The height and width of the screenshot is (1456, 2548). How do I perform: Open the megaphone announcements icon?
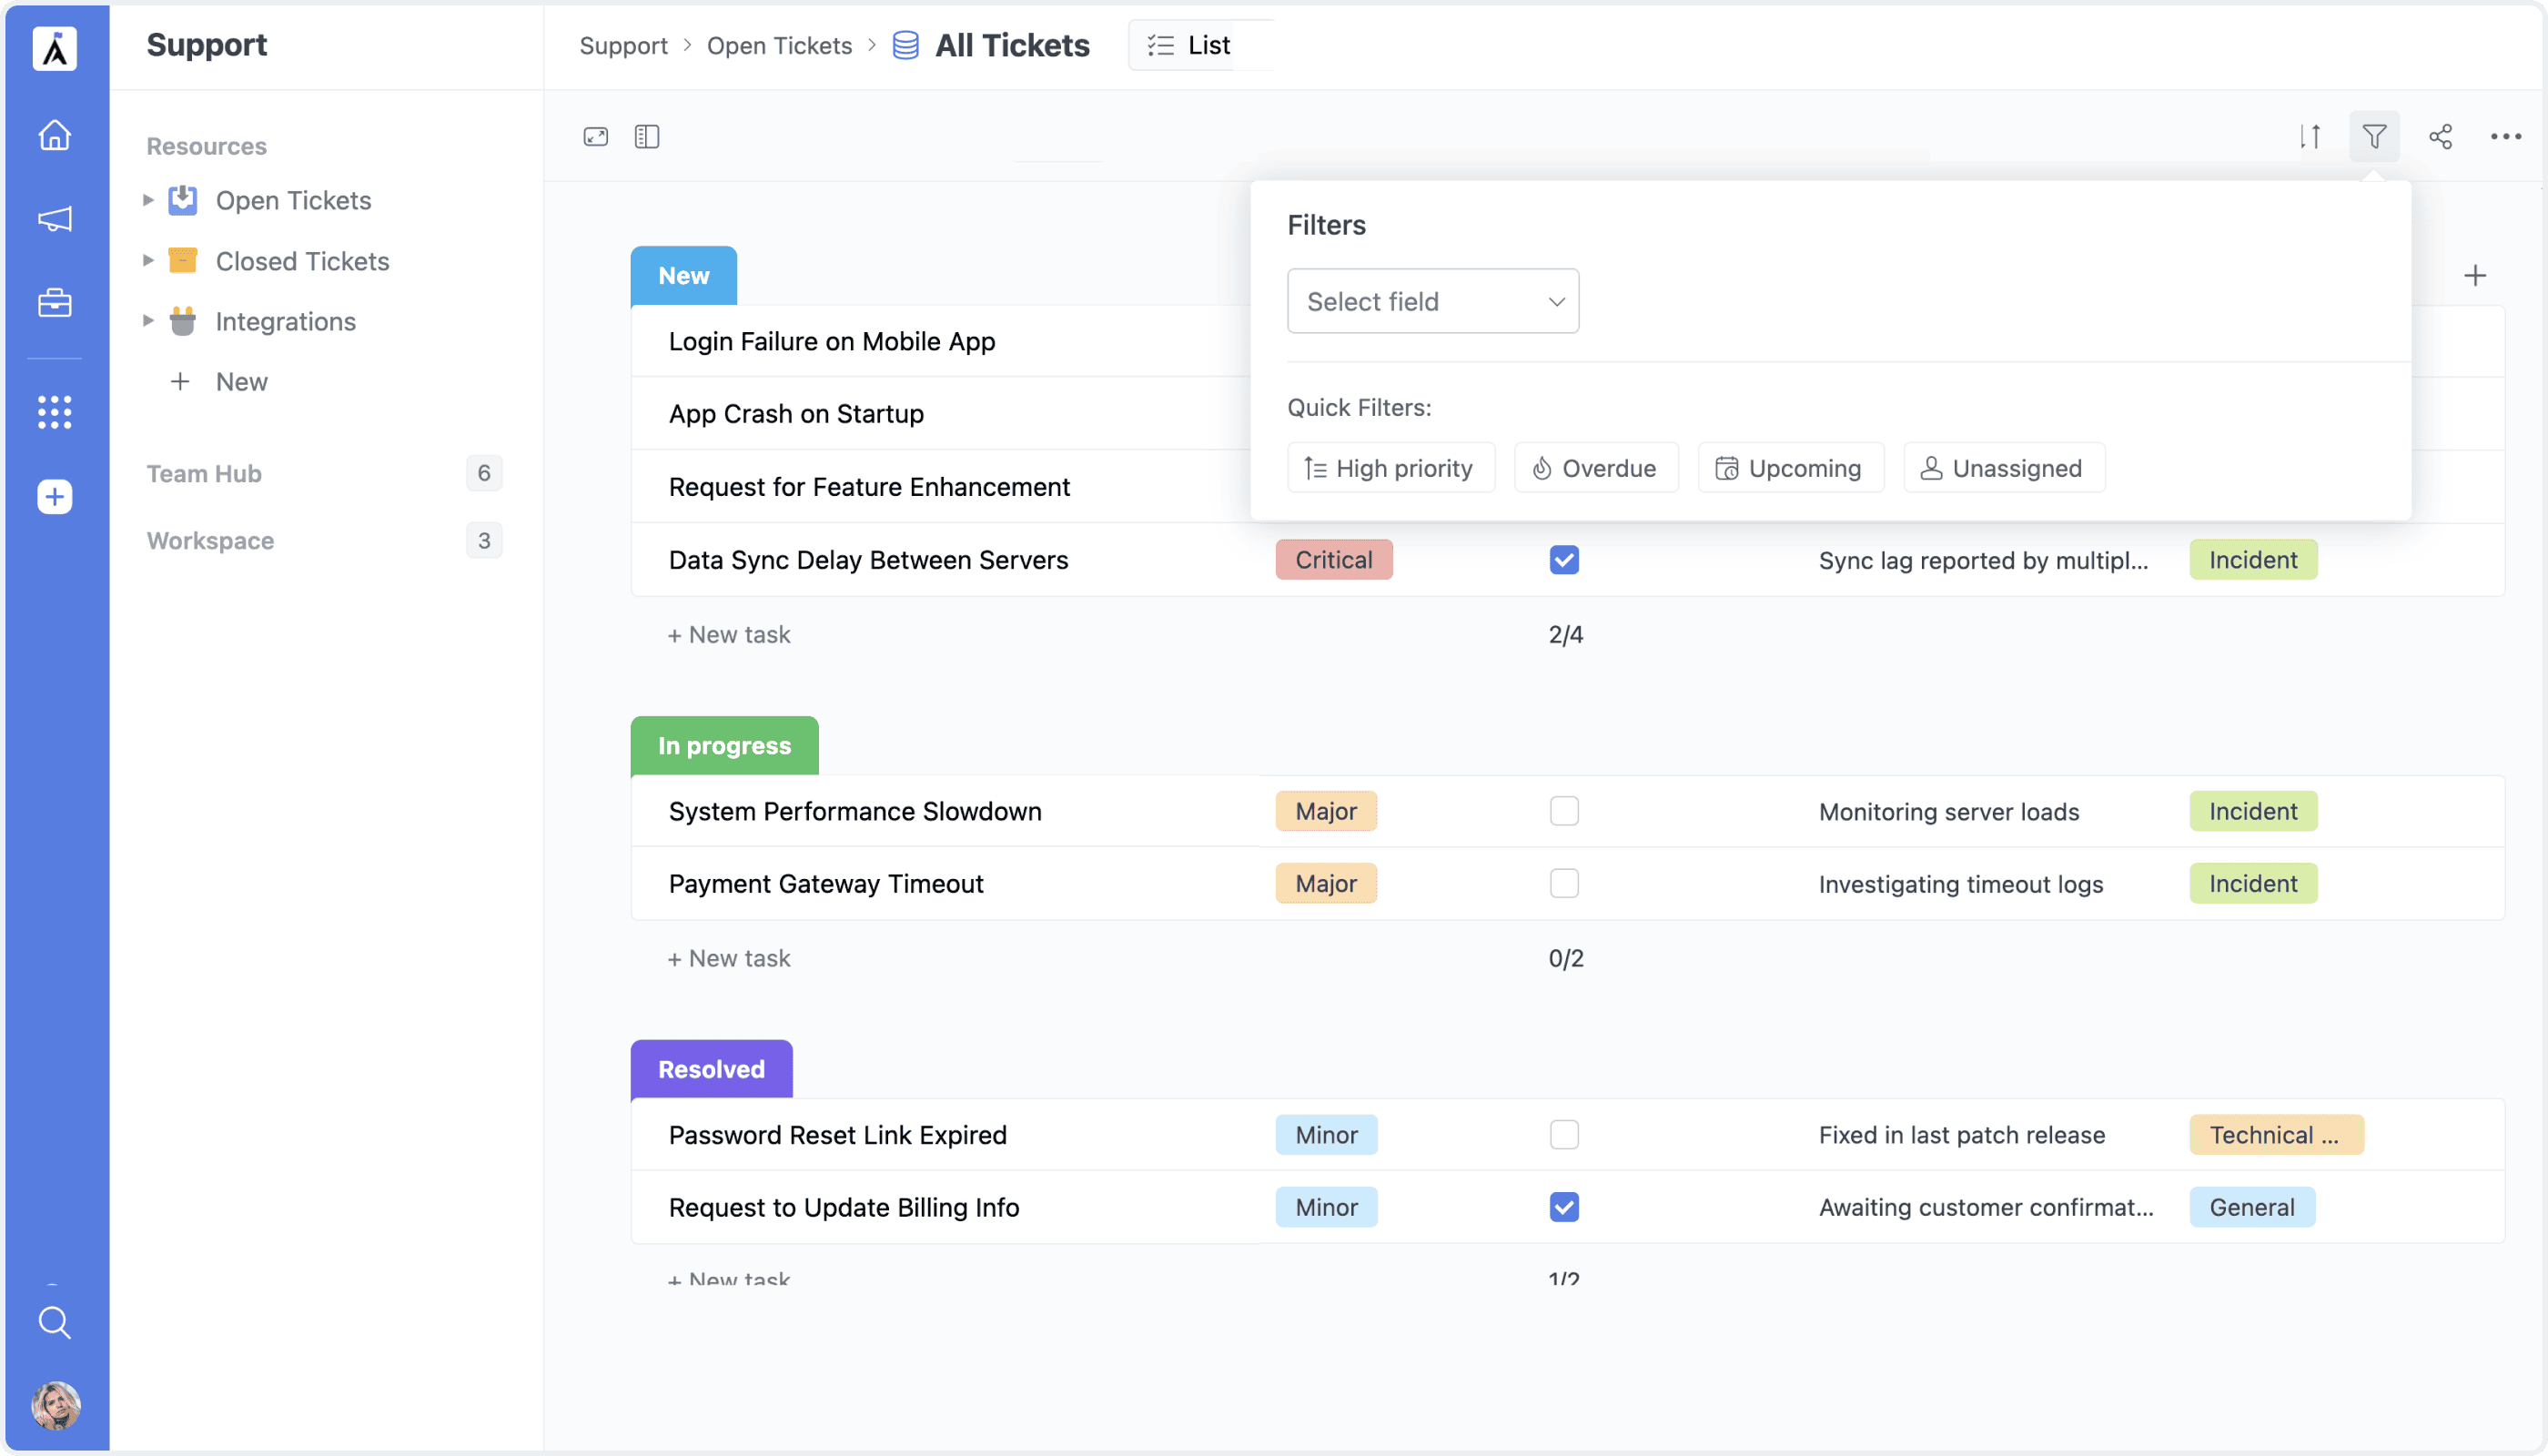click(55, 219)
